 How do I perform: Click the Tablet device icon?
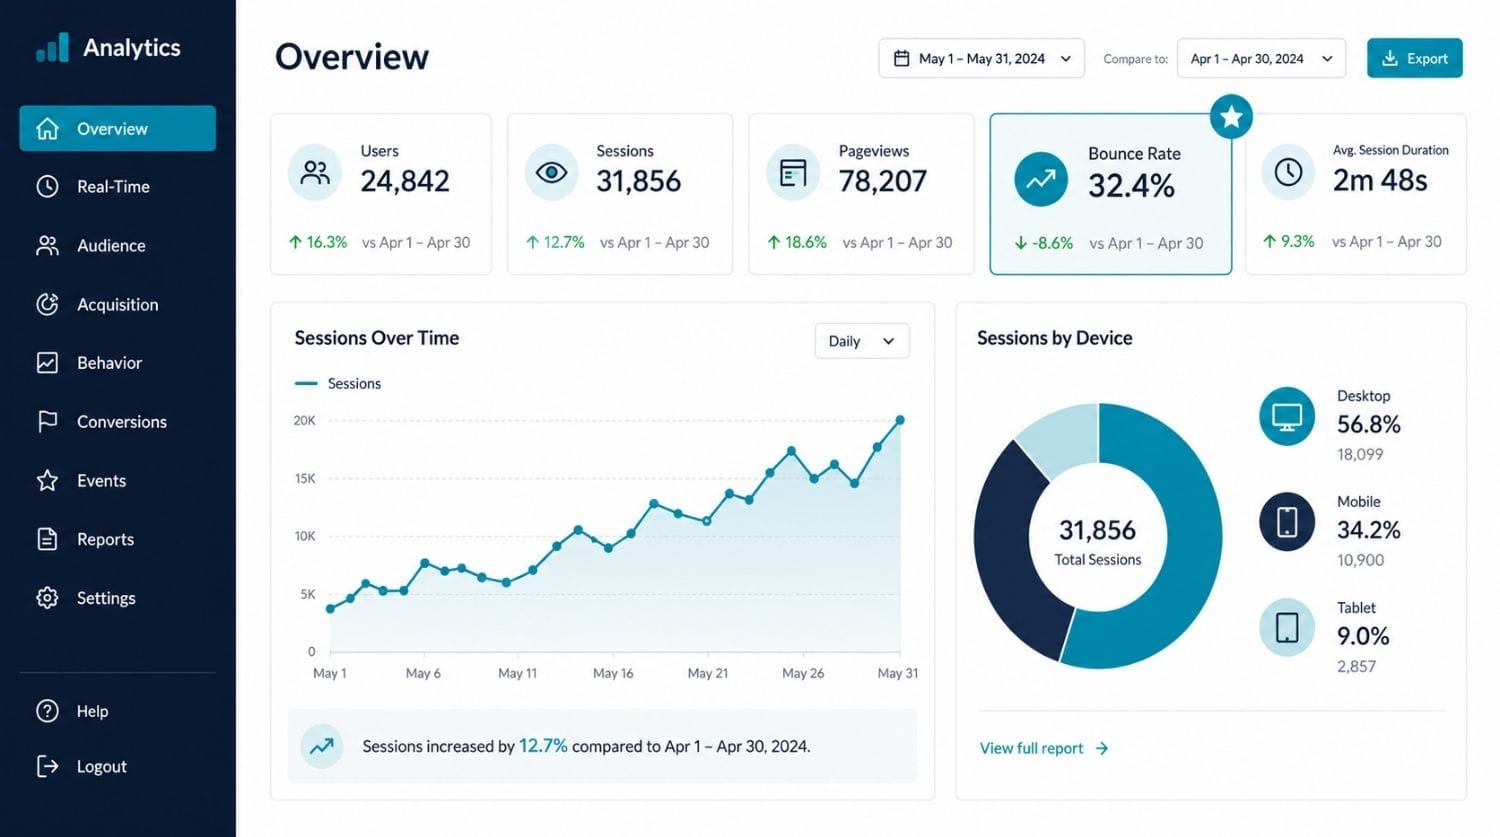(1287, 627)
